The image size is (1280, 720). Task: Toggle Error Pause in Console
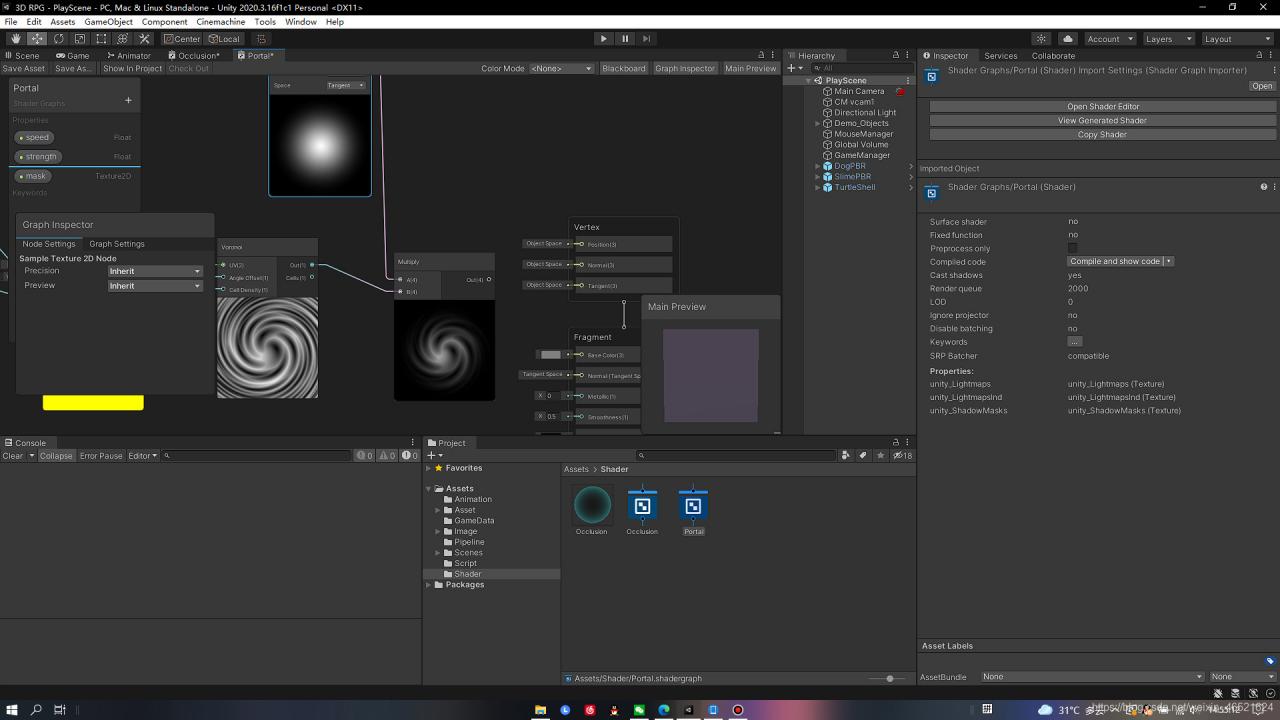click(x=101, y=455)
